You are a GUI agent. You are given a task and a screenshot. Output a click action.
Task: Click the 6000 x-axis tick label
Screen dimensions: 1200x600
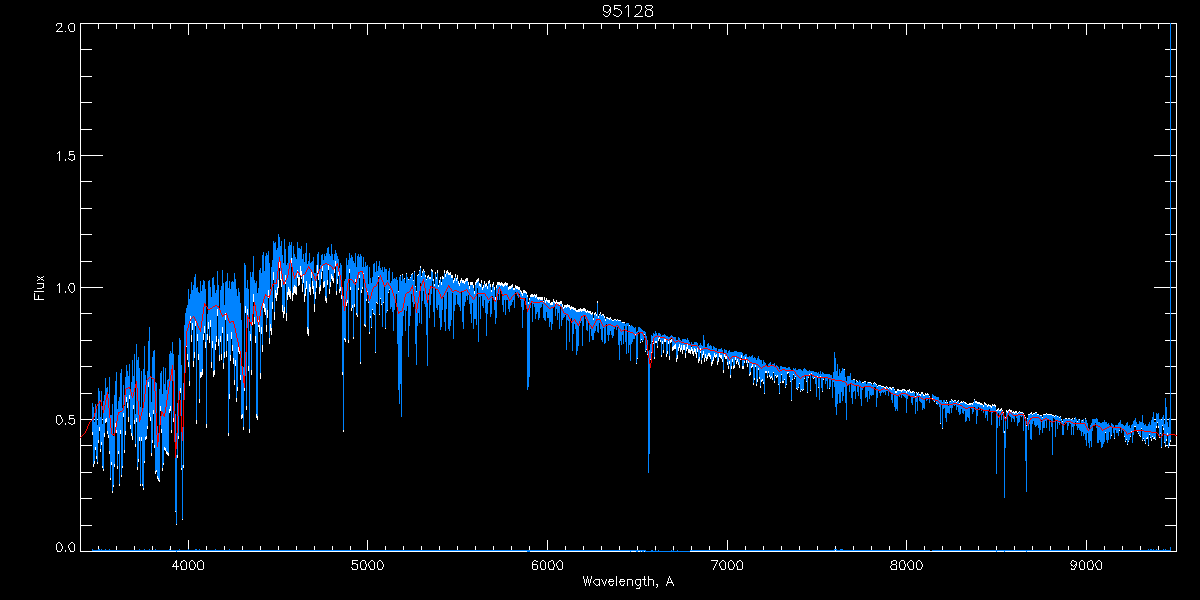pyautogui.click(x=547, y=563)
